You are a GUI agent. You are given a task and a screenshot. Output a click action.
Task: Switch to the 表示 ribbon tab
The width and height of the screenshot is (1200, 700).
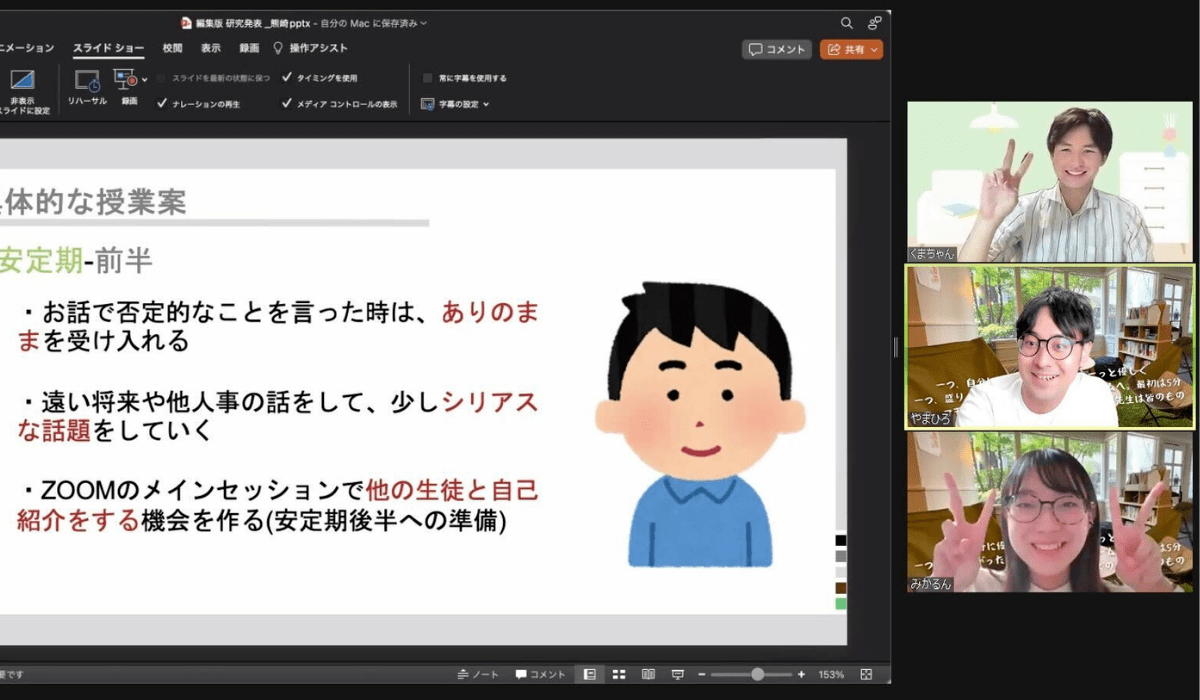pos(210,48)
